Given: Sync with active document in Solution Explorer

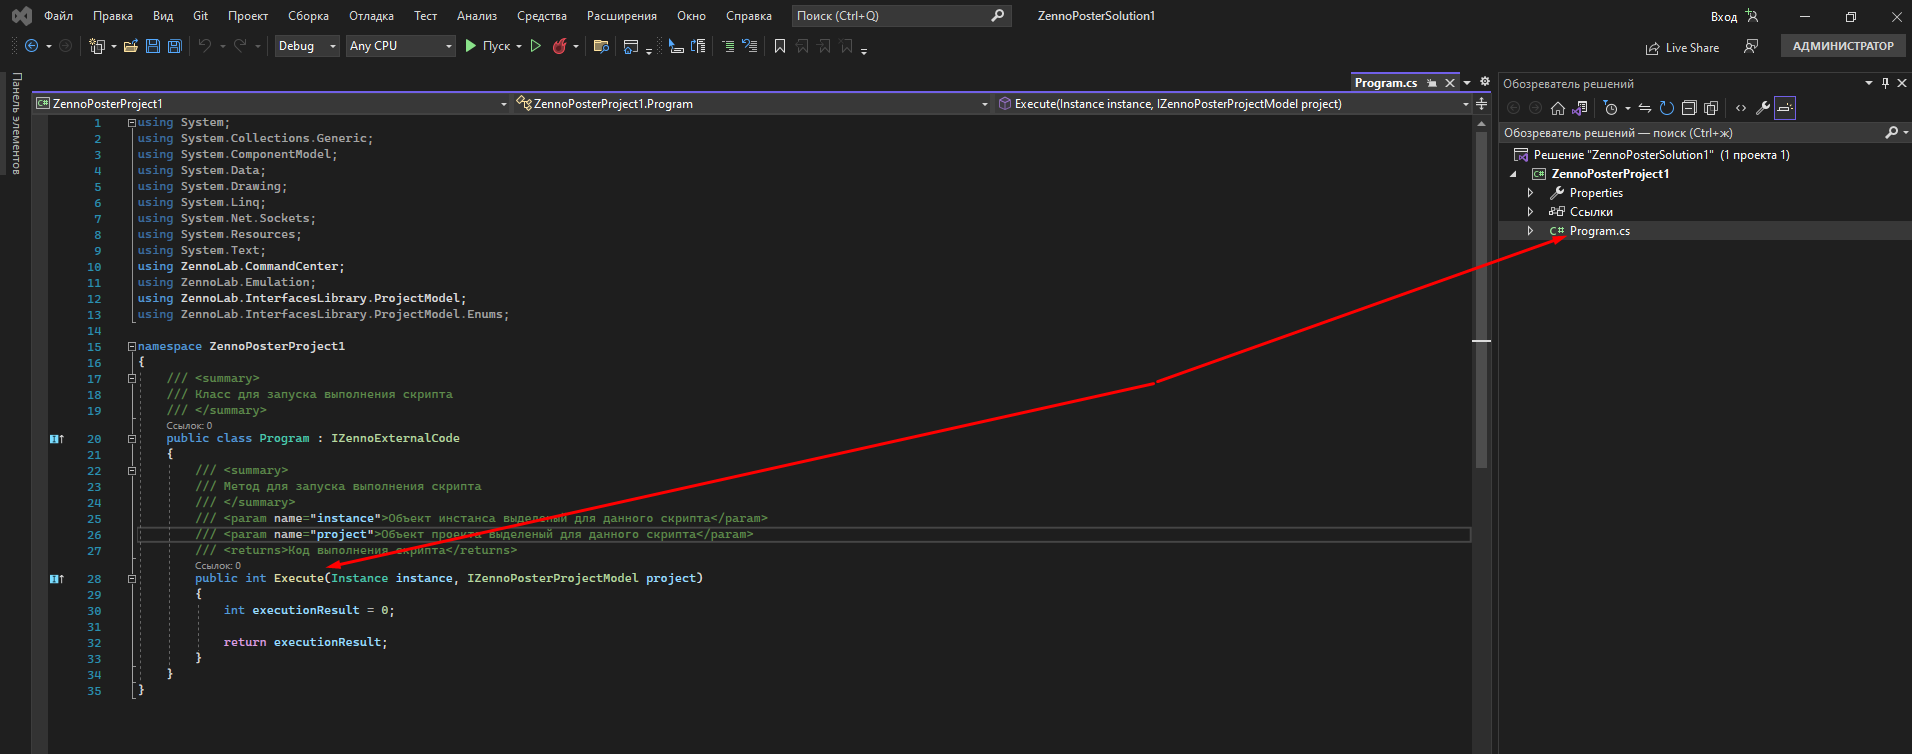Looking at the screenshot, I should pos(1645,108).
